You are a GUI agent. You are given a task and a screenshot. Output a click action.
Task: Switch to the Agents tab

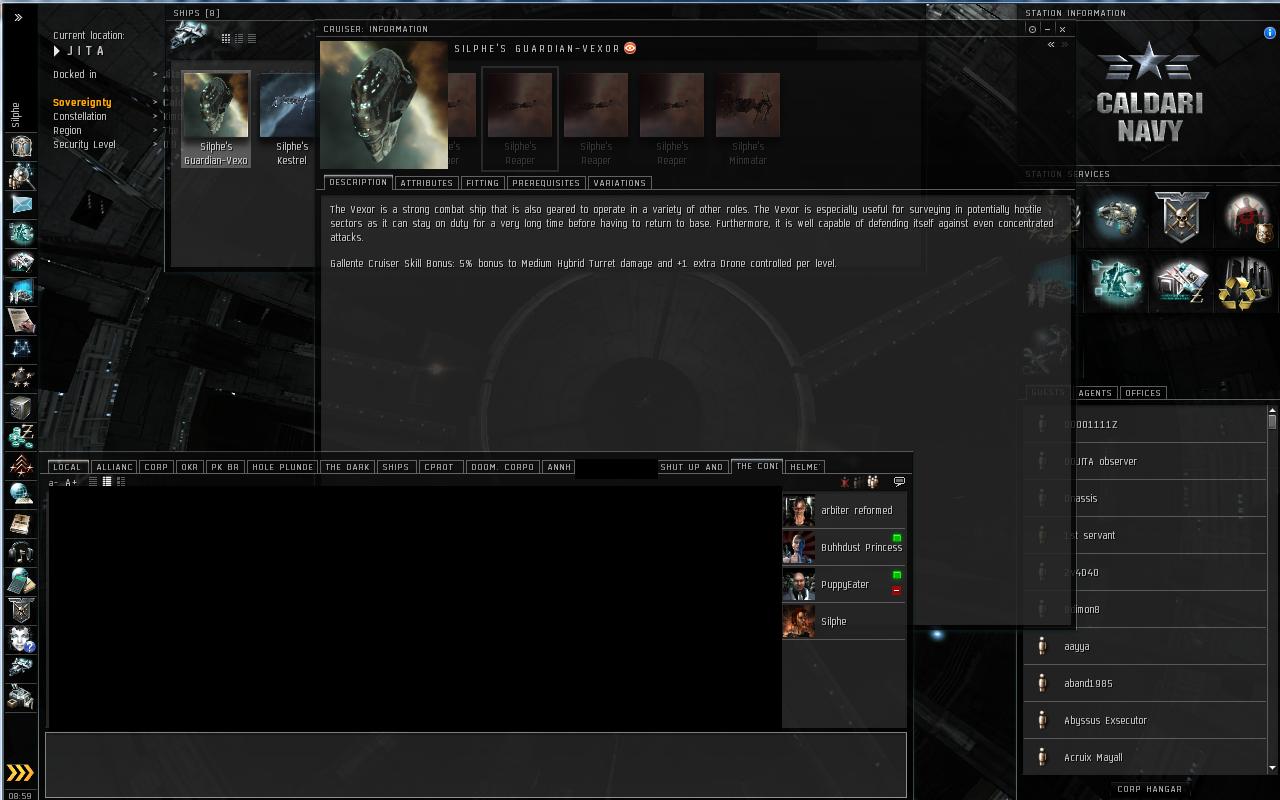coord(1095,393)
